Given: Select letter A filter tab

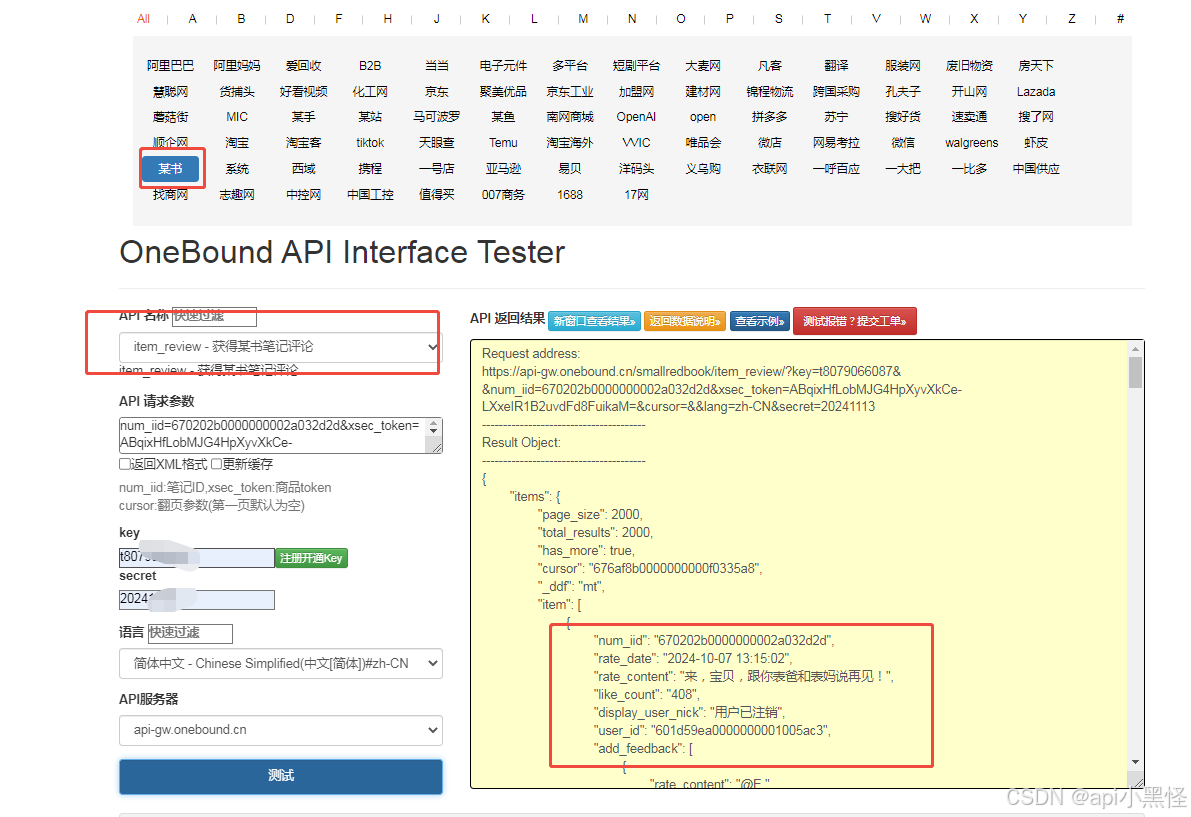Looking at the screenshot, I should pos(192,19).
